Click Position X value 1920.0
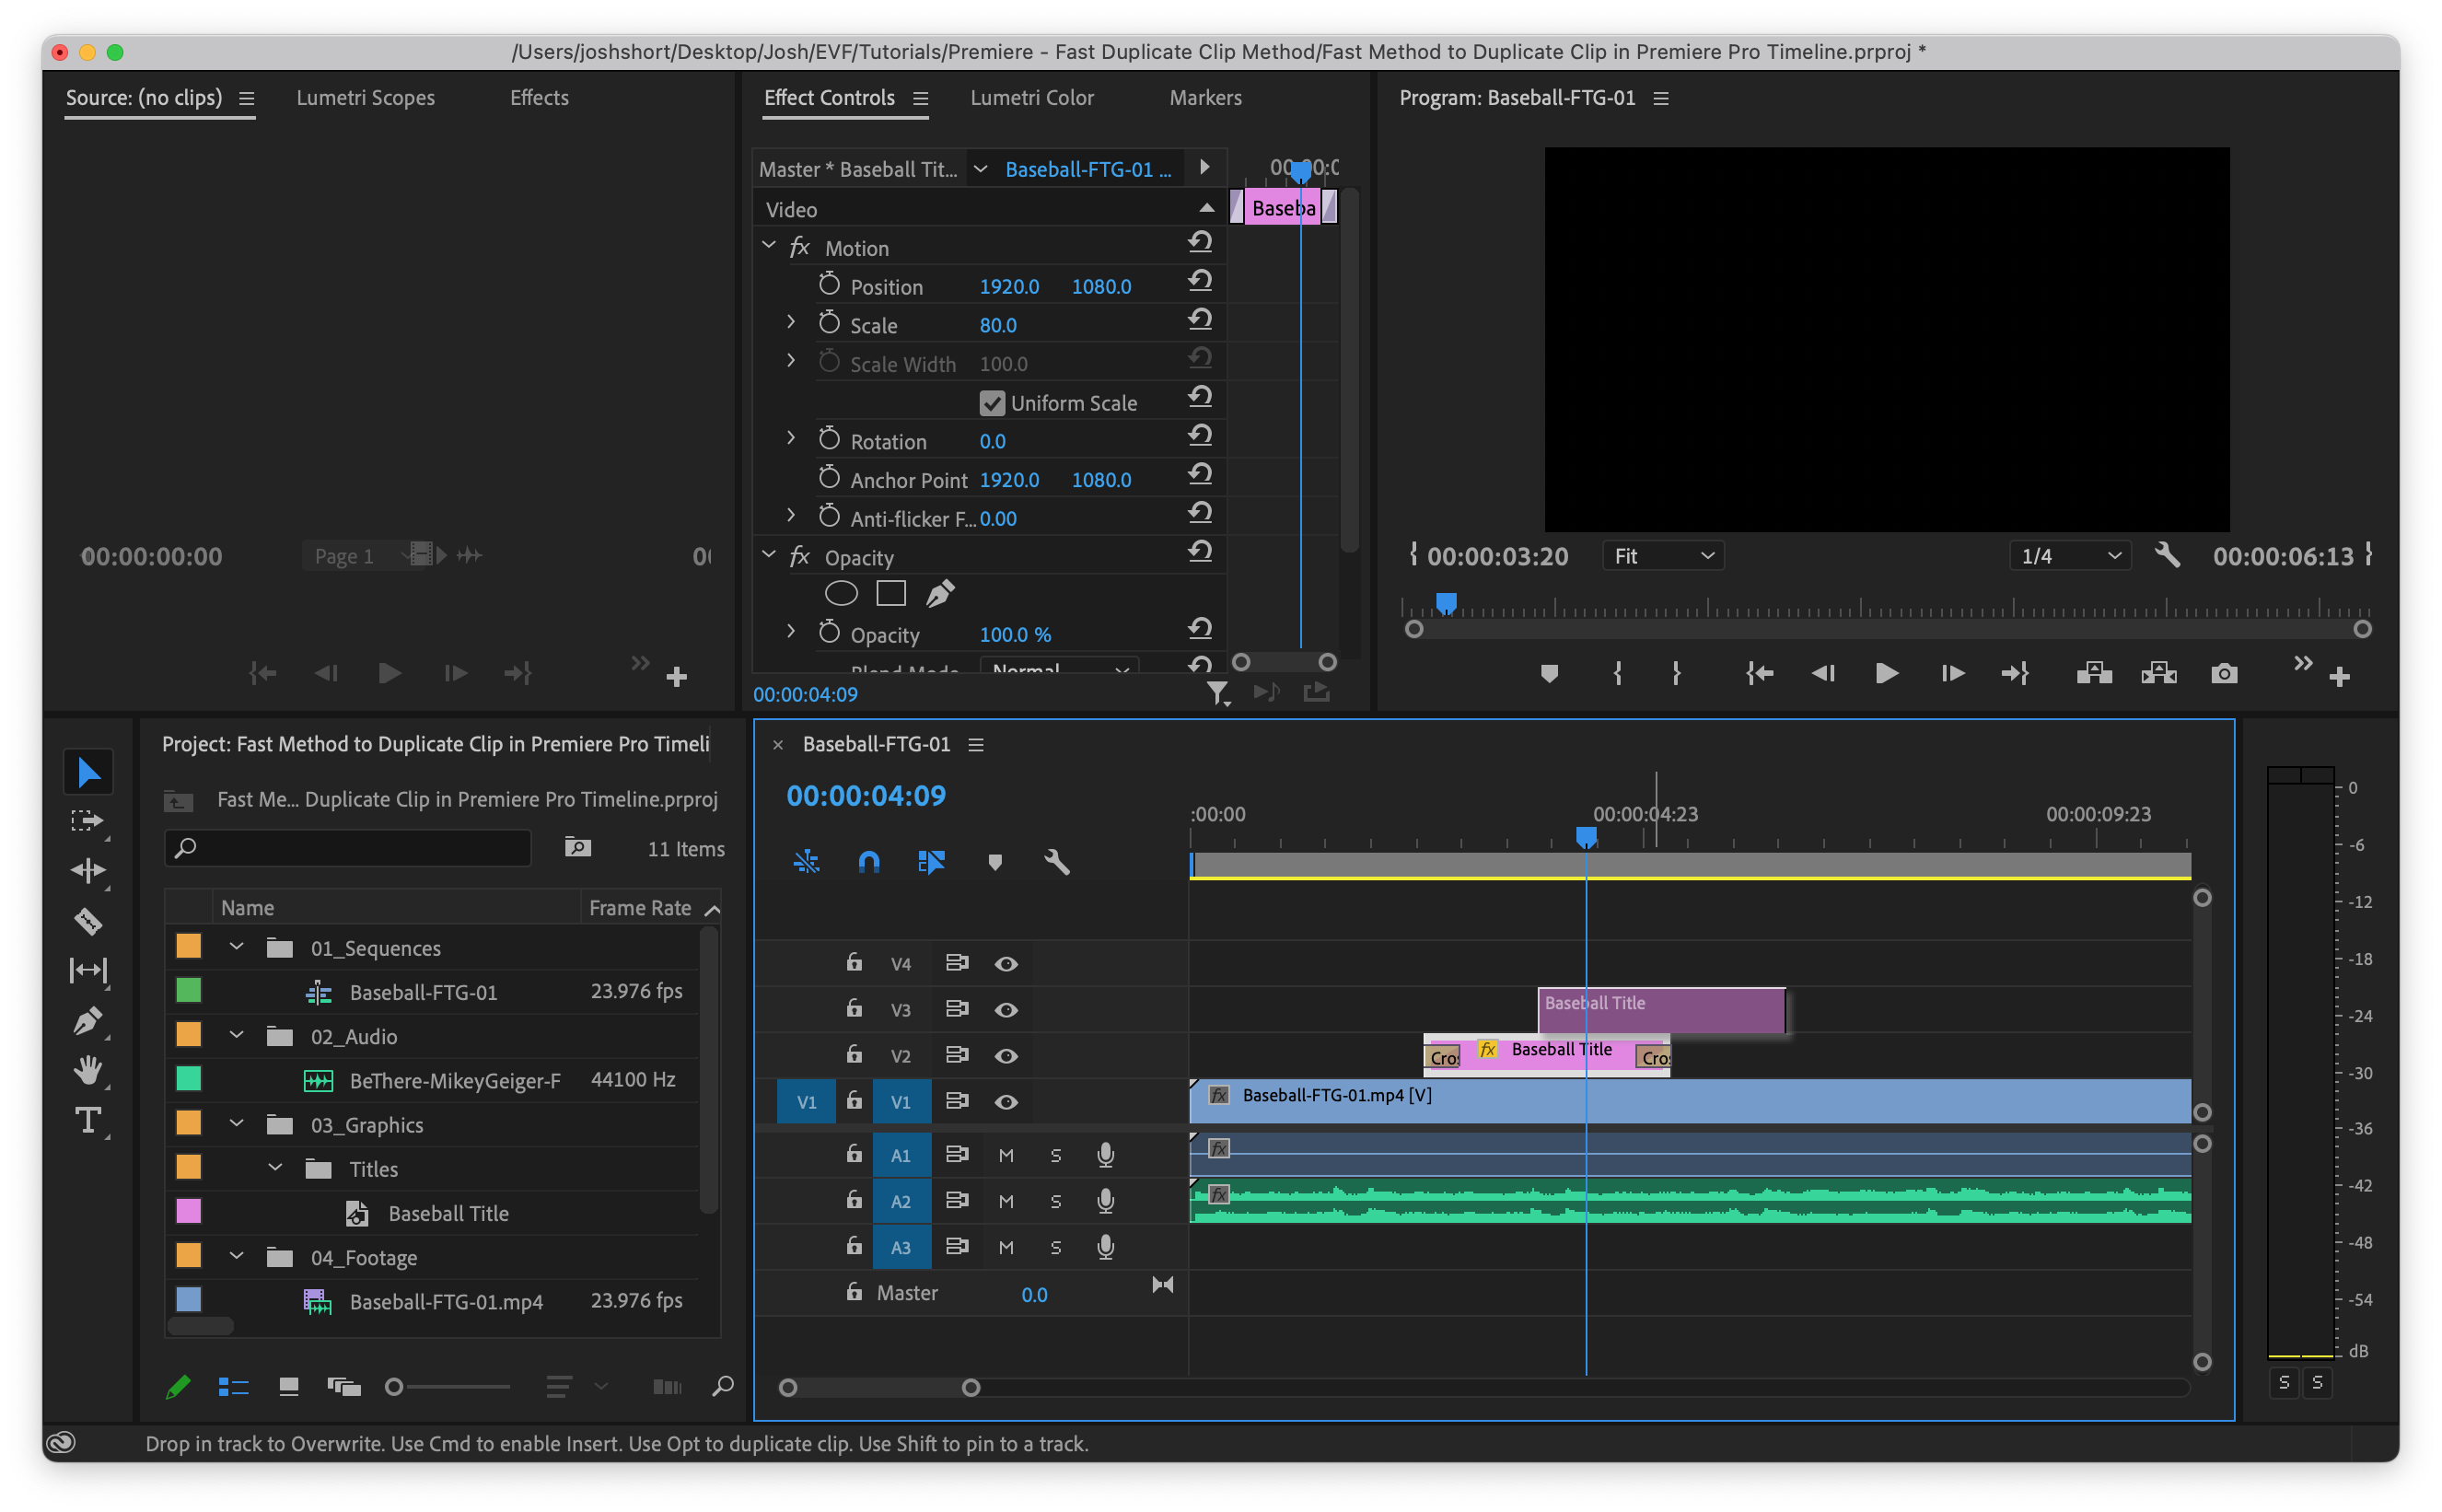This screenshot has height=1512, width=2442. pyautogui.click(x=1009, y=286)
